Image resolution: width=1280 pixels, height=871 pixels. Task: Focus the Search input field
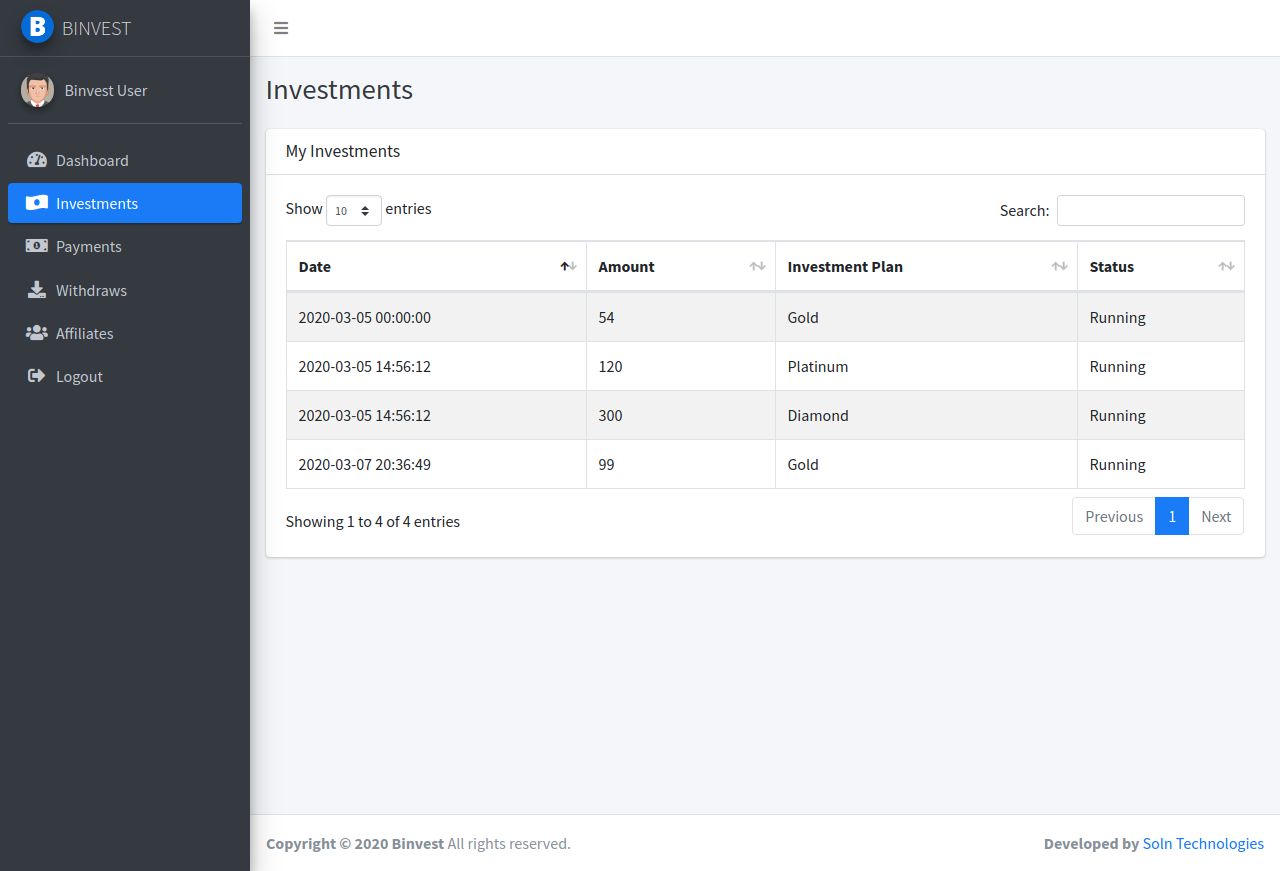pos(1150,210)
